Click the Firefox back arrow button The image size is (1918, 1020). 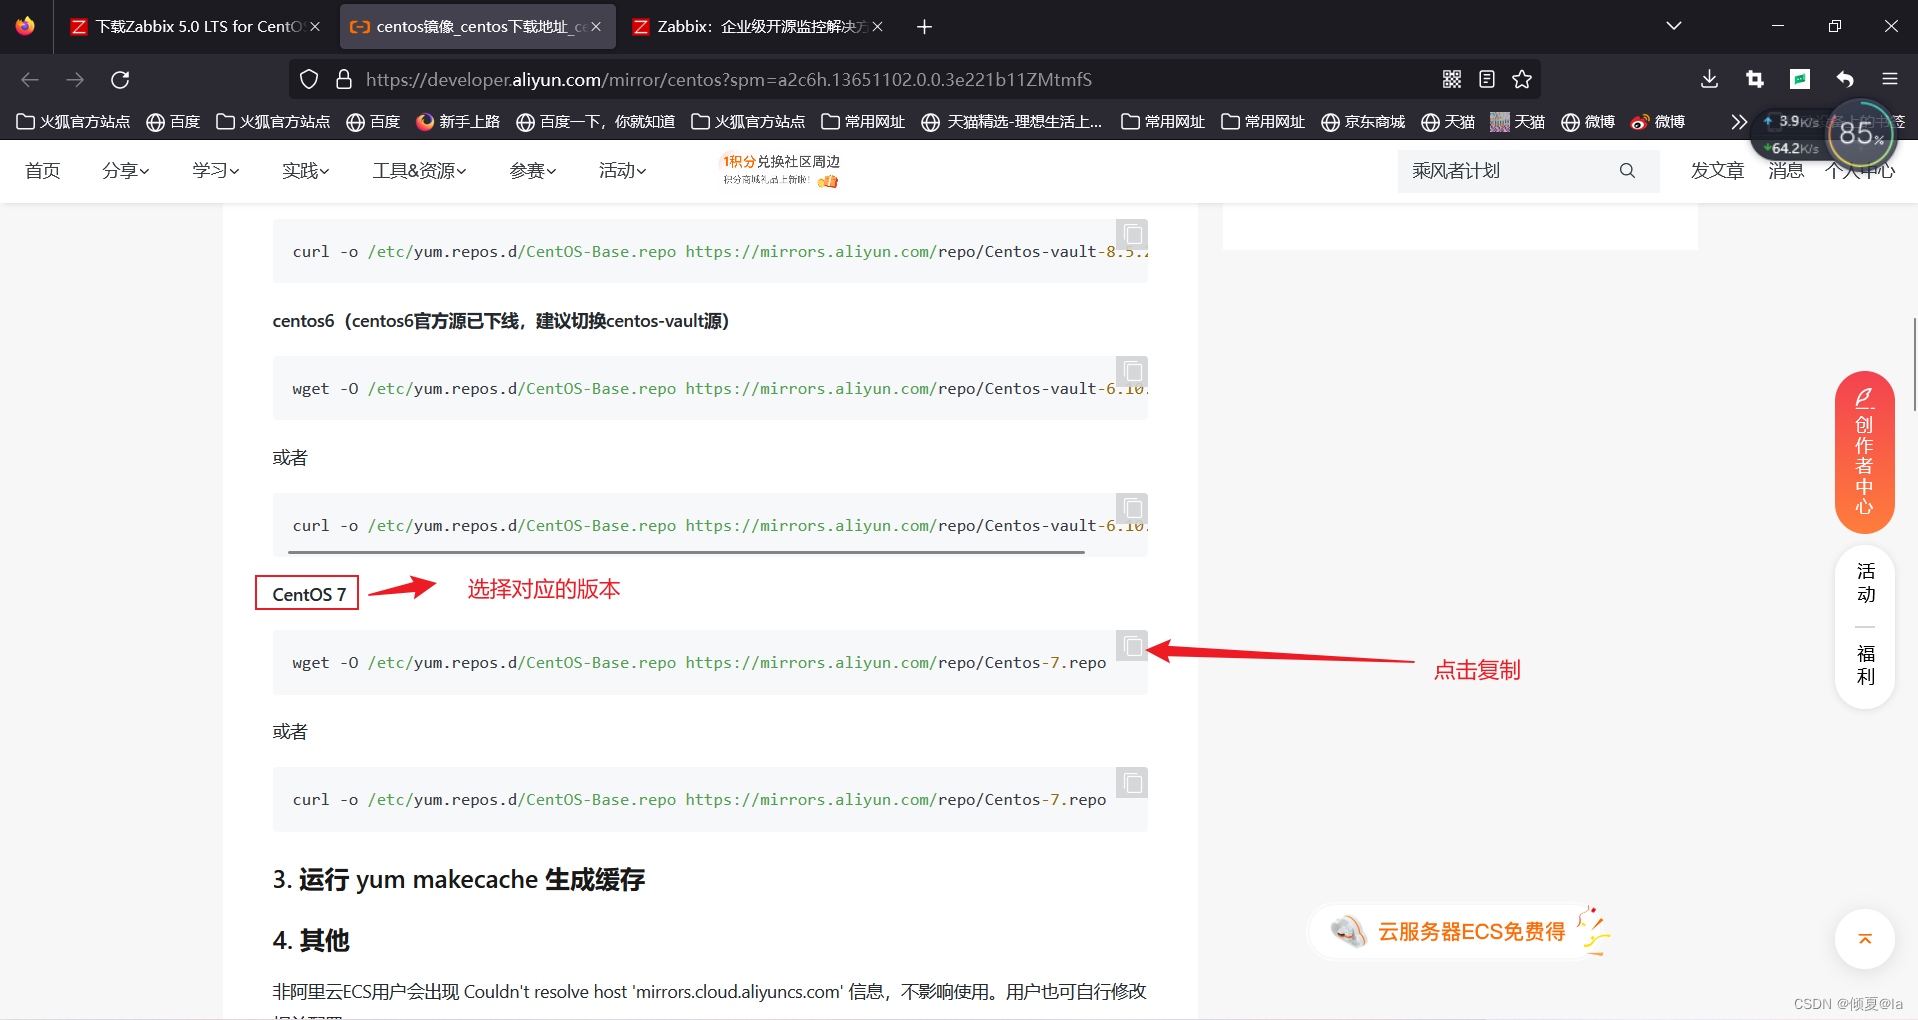[30, 79]
